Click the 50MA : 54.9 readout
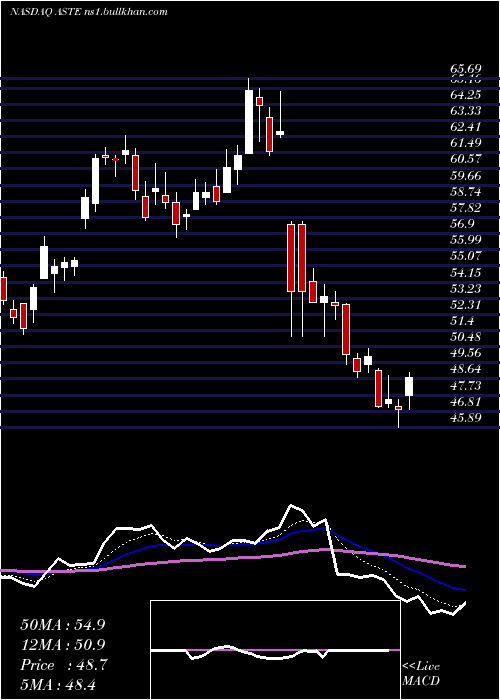Image resolution: width=500 pixels, height=700 pixels. click(x=63, y=625)
